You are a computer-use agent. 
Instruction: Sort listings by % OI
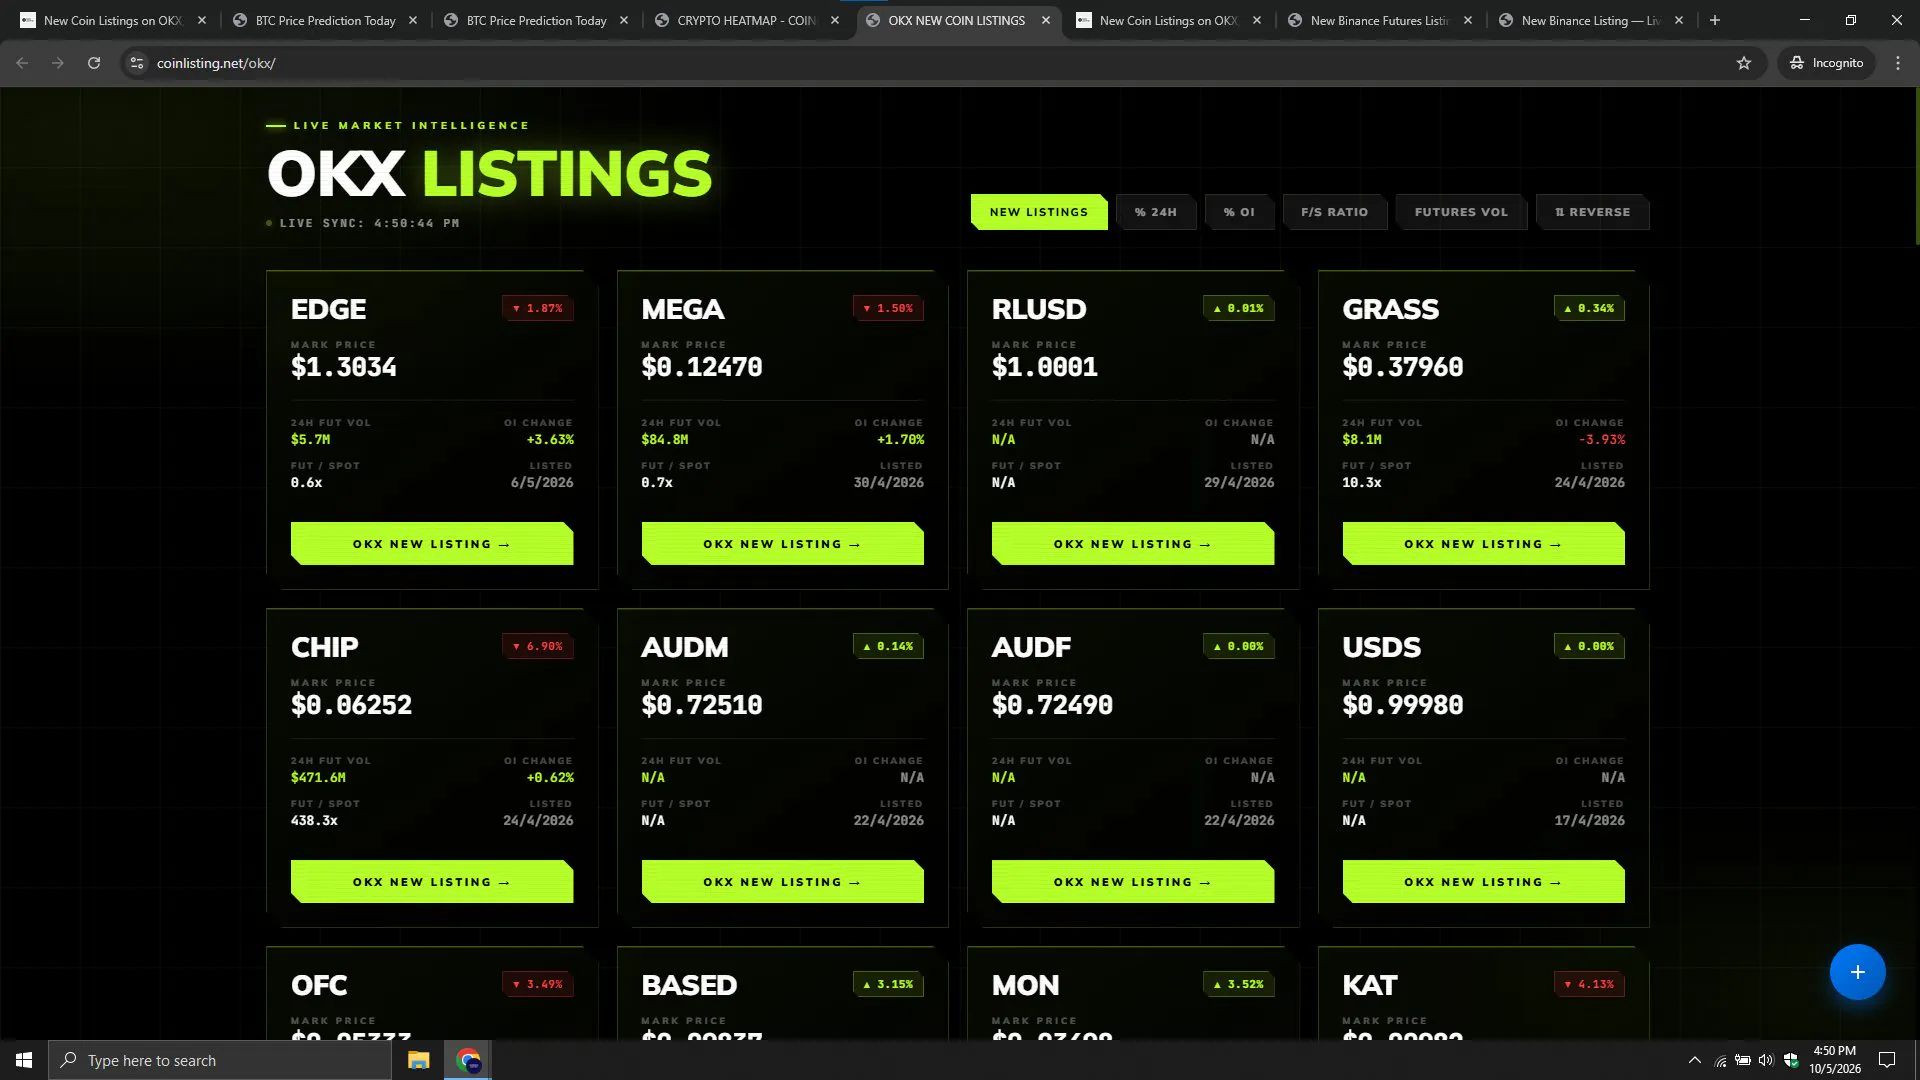click(1239, 212)
